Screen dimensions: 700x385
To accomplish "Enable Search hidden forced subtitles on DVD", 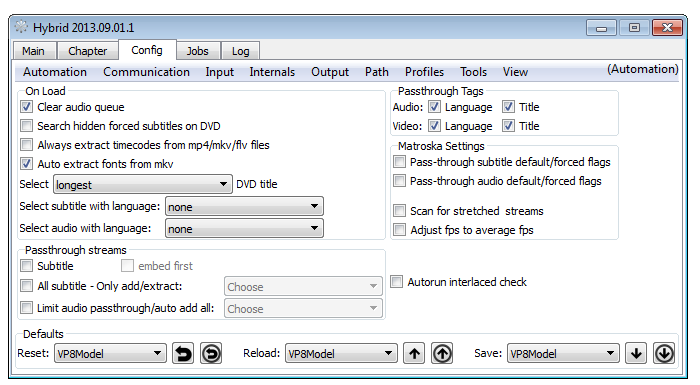I will 26,126.
